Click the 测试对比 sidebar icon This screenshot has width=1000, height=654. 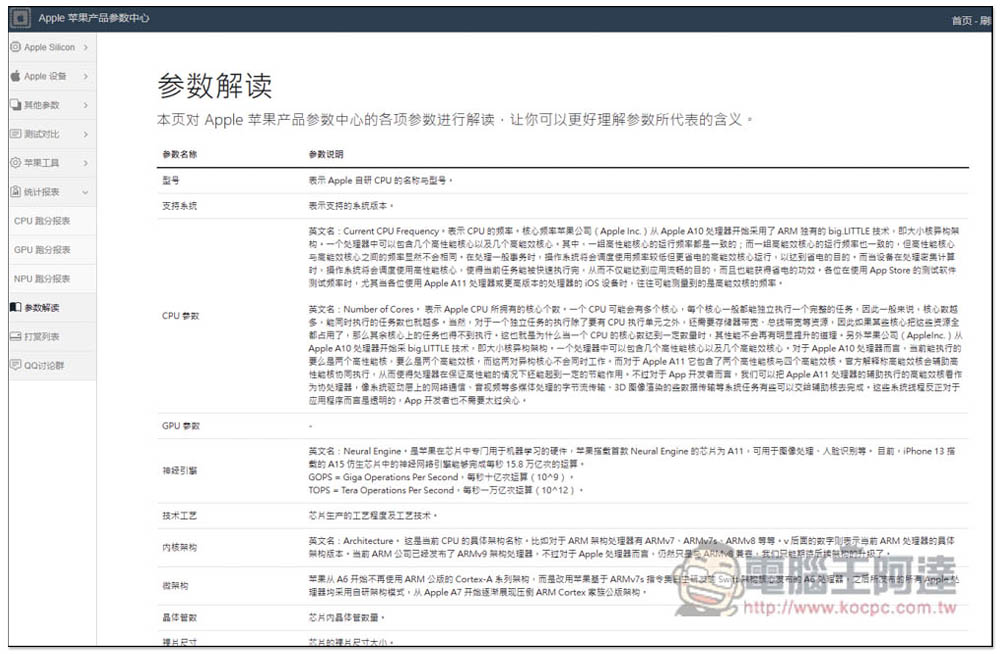point(16,134)
